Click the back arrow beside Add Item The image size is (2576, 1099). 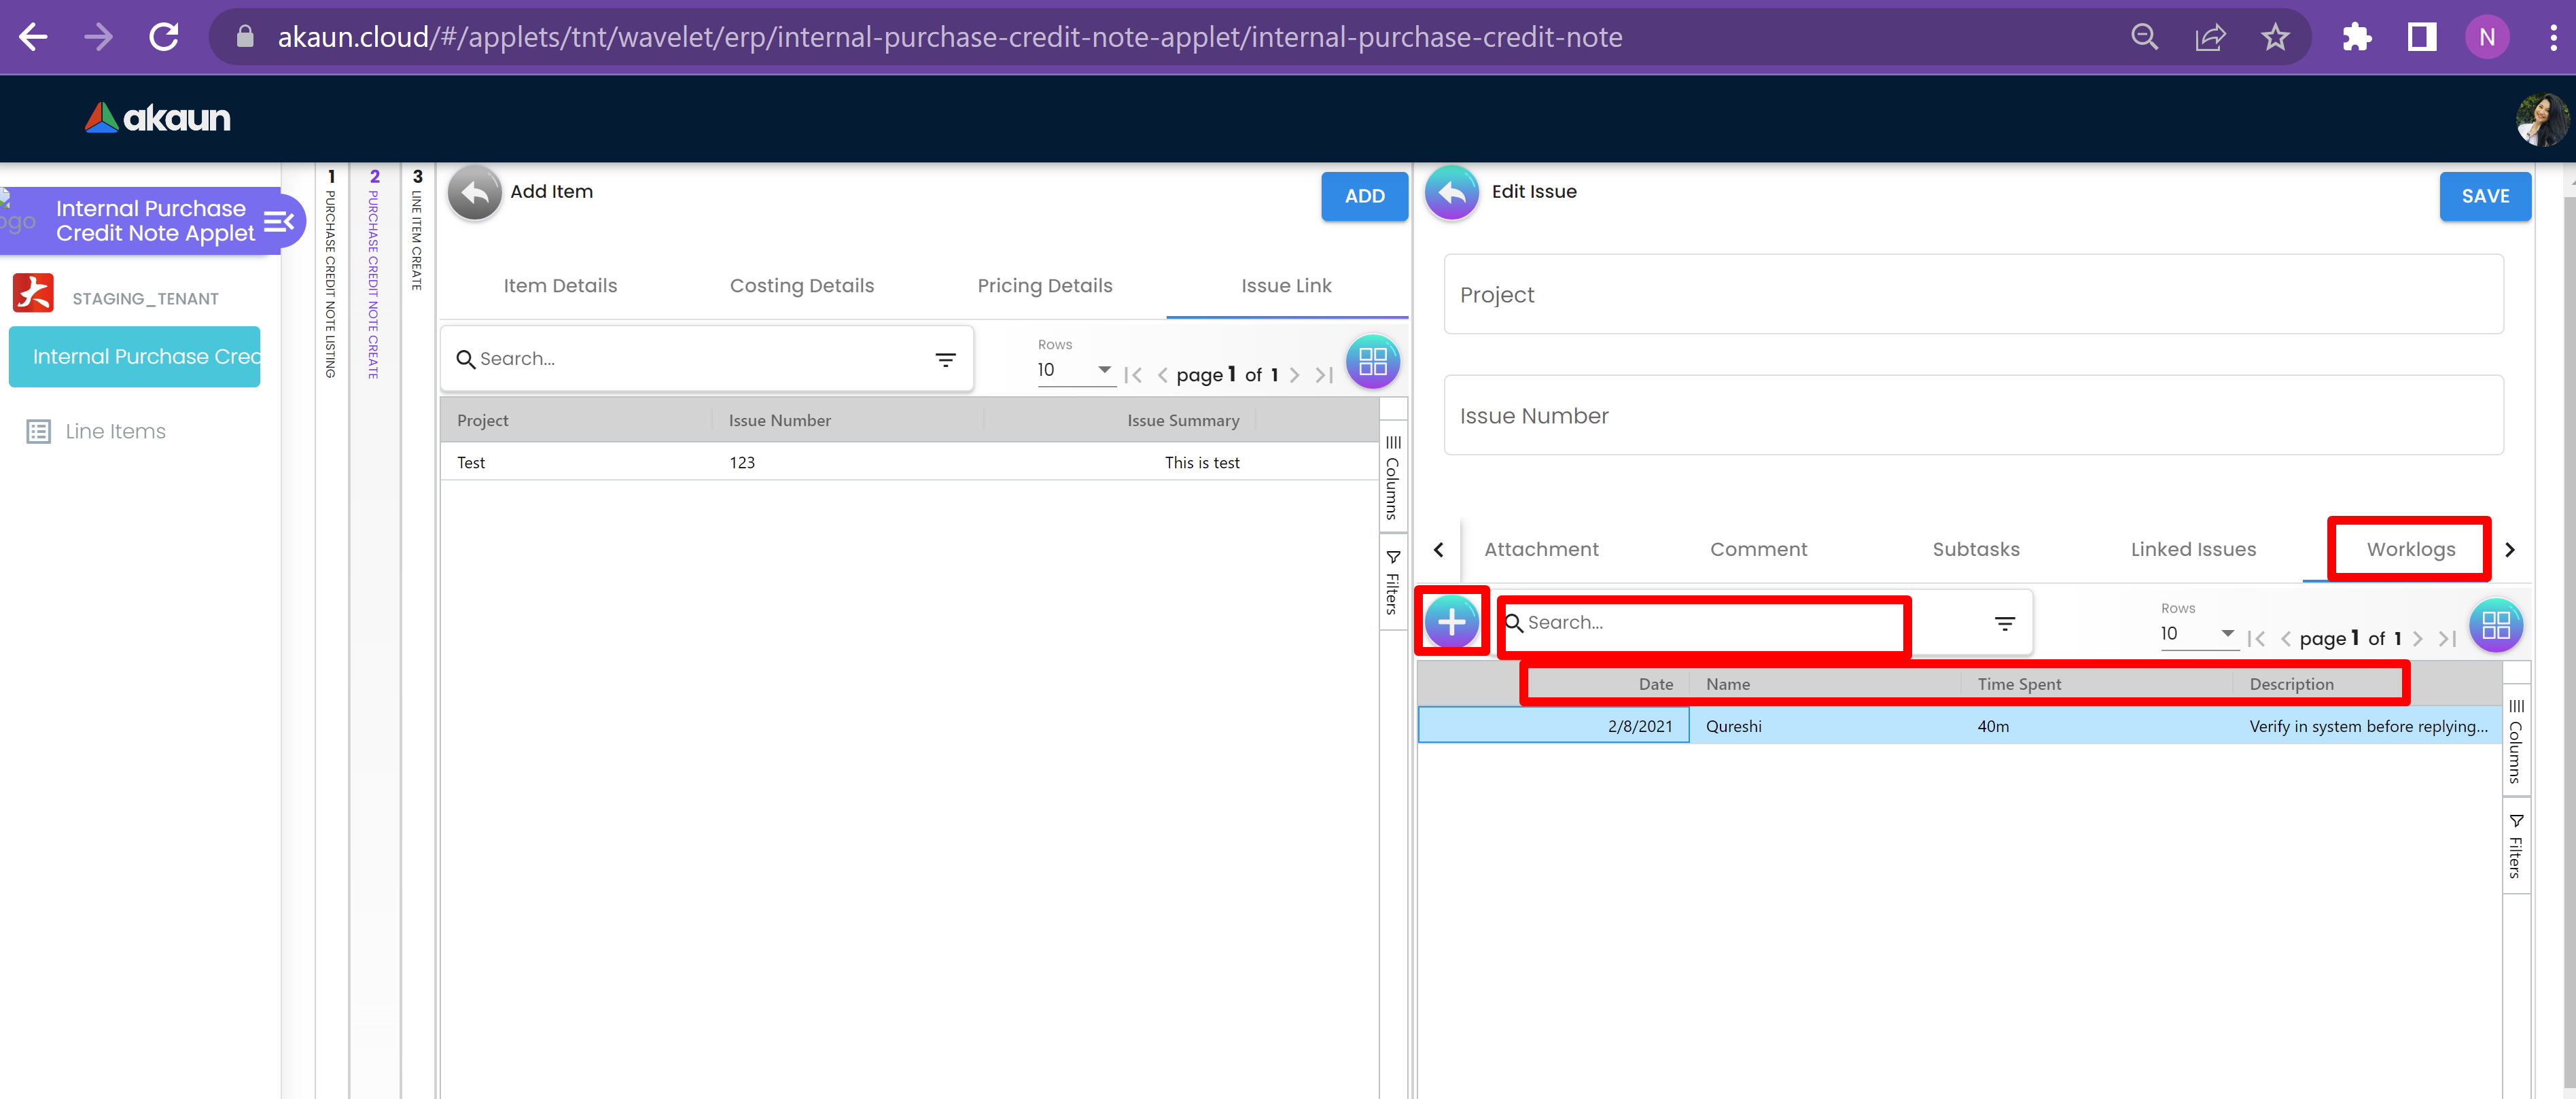point(474,192)
